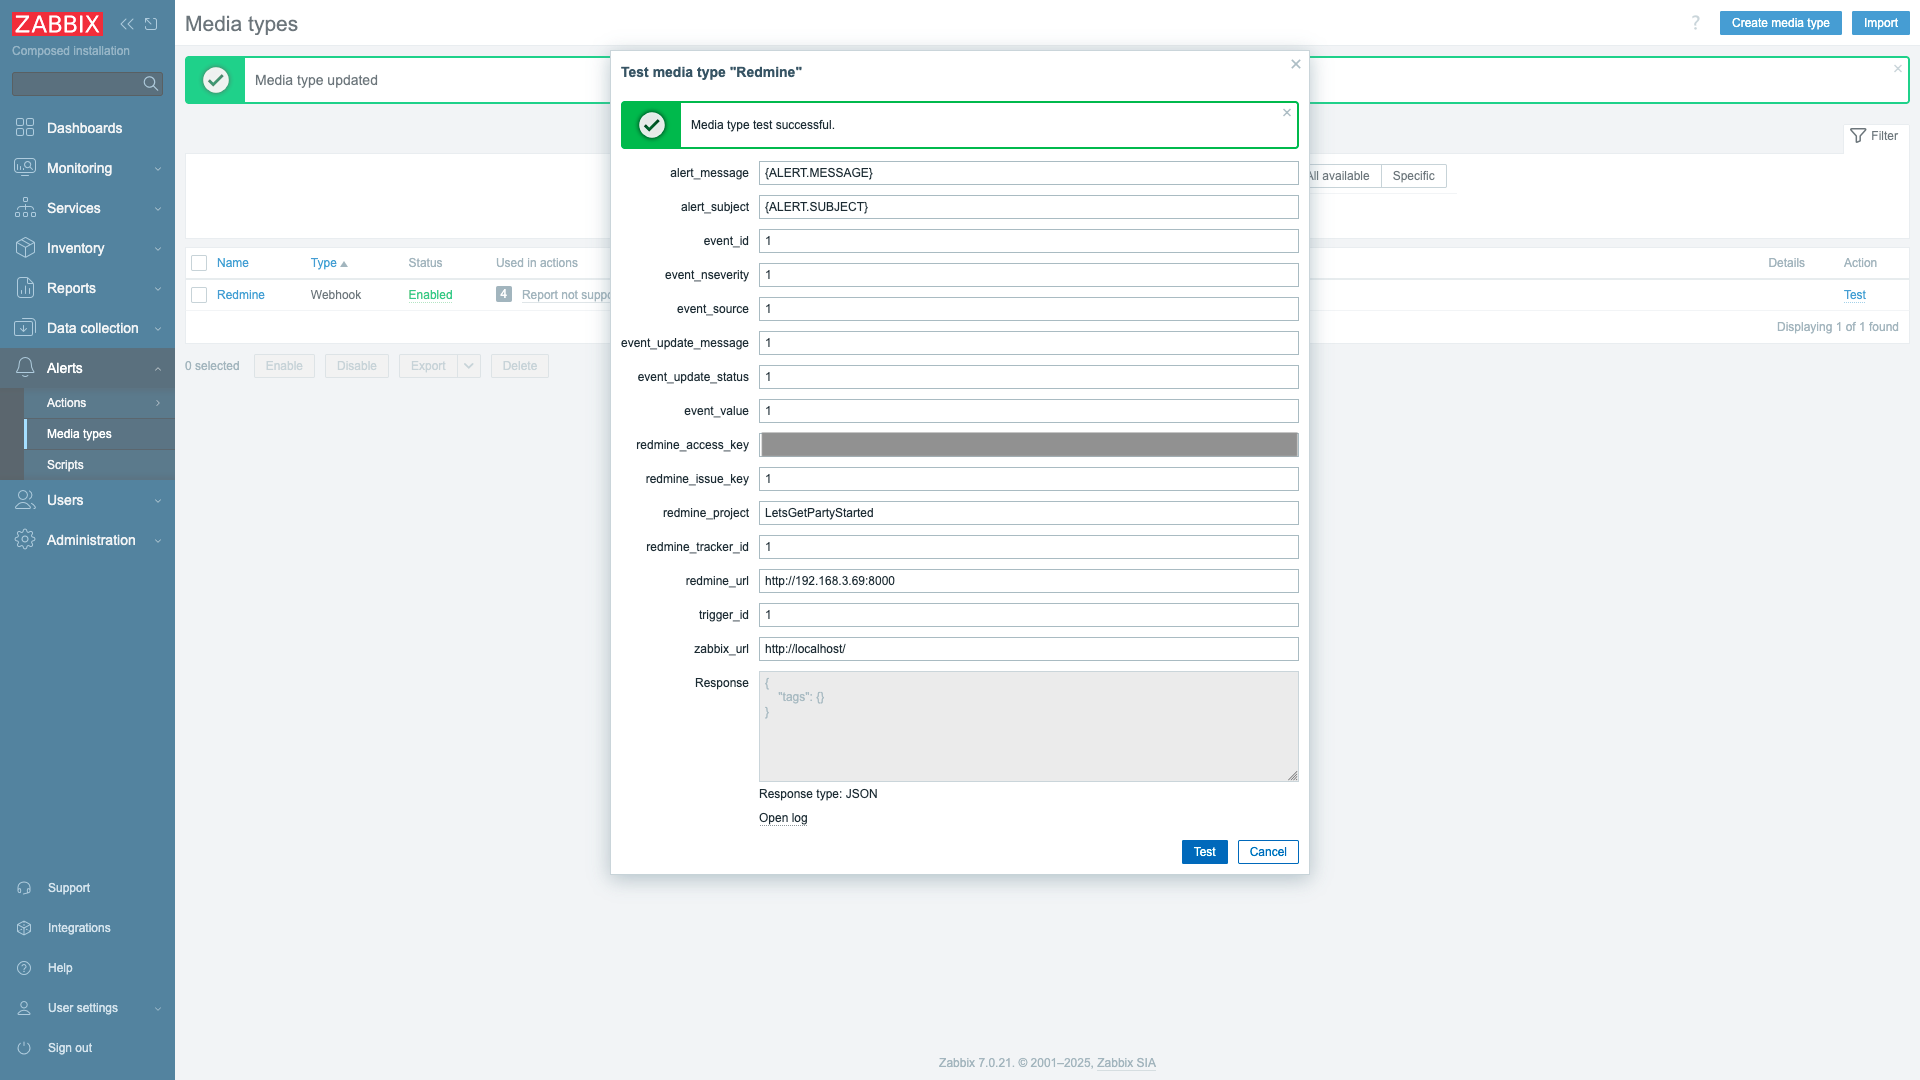Open Support via the headset icon
The height and width of the screenshot is (1080, 1920).
click(x=24, y=888)
